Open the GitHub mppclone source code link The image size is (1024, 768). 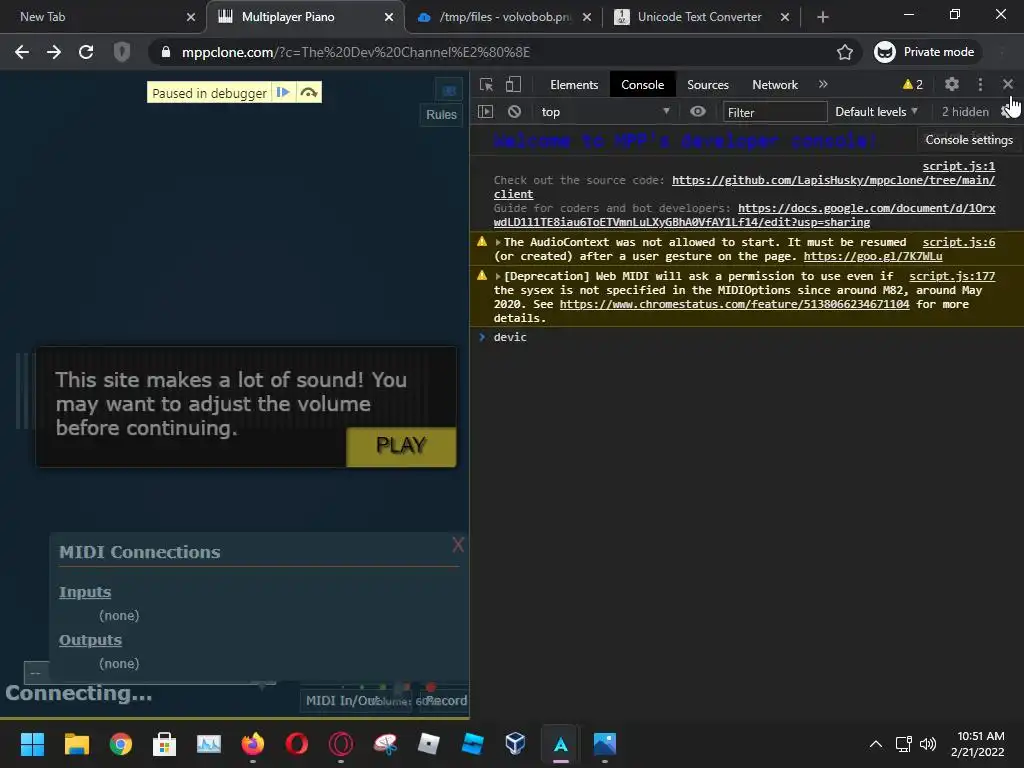[833, 180]
